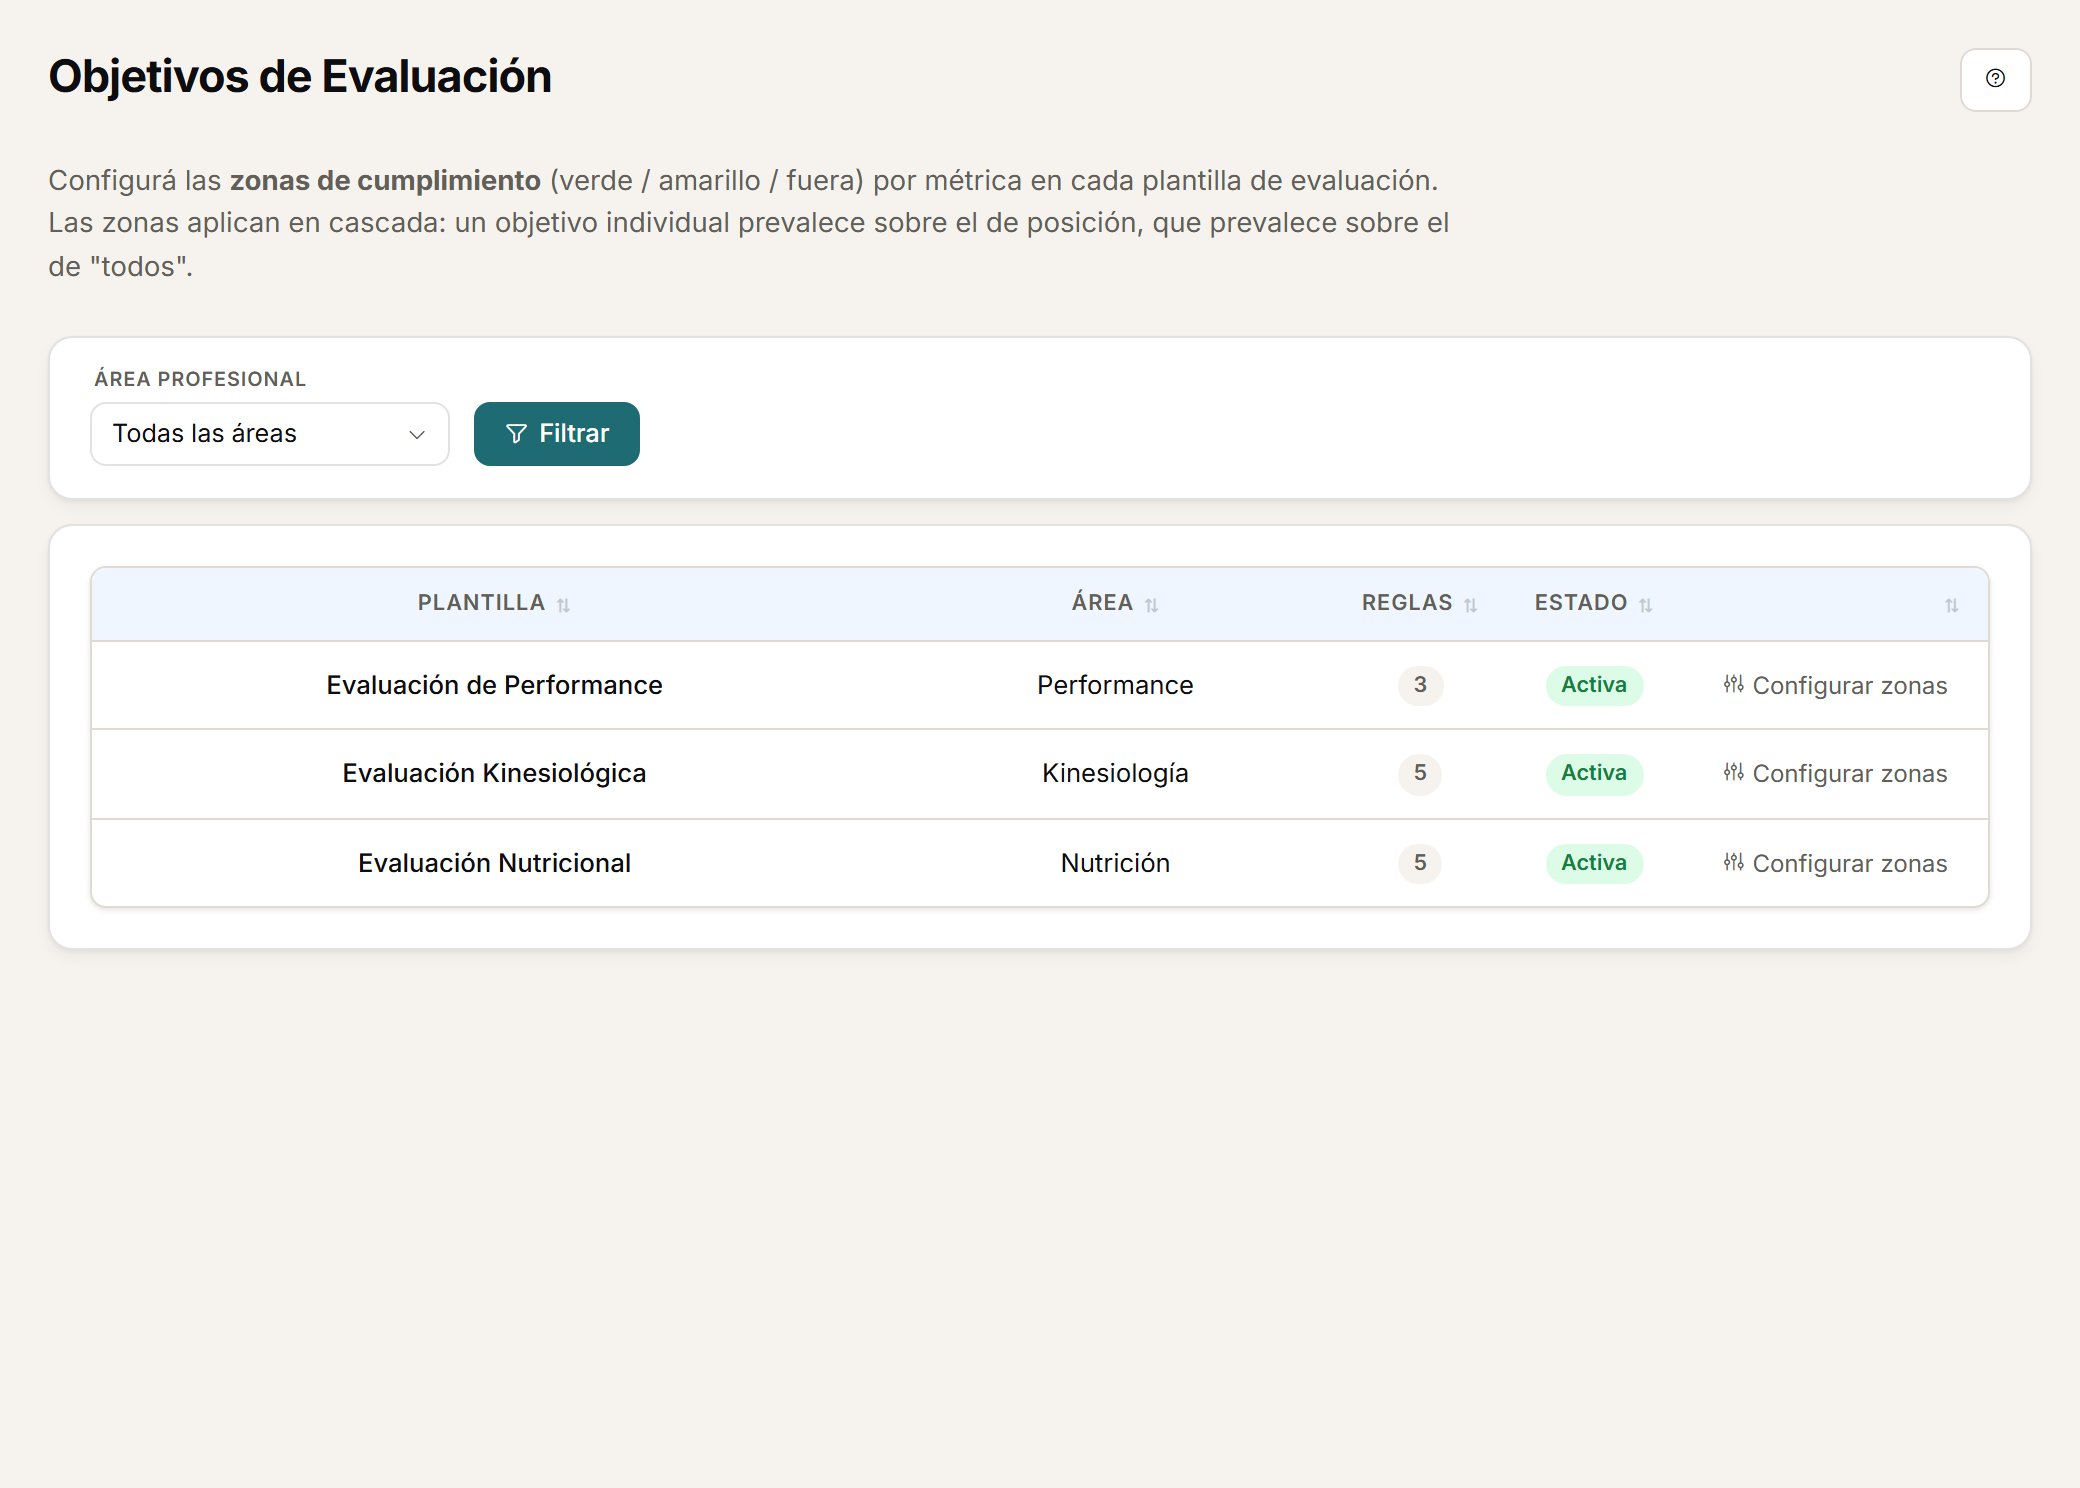
Task: Click the rules count badge 3
Action: [1420, 685]
